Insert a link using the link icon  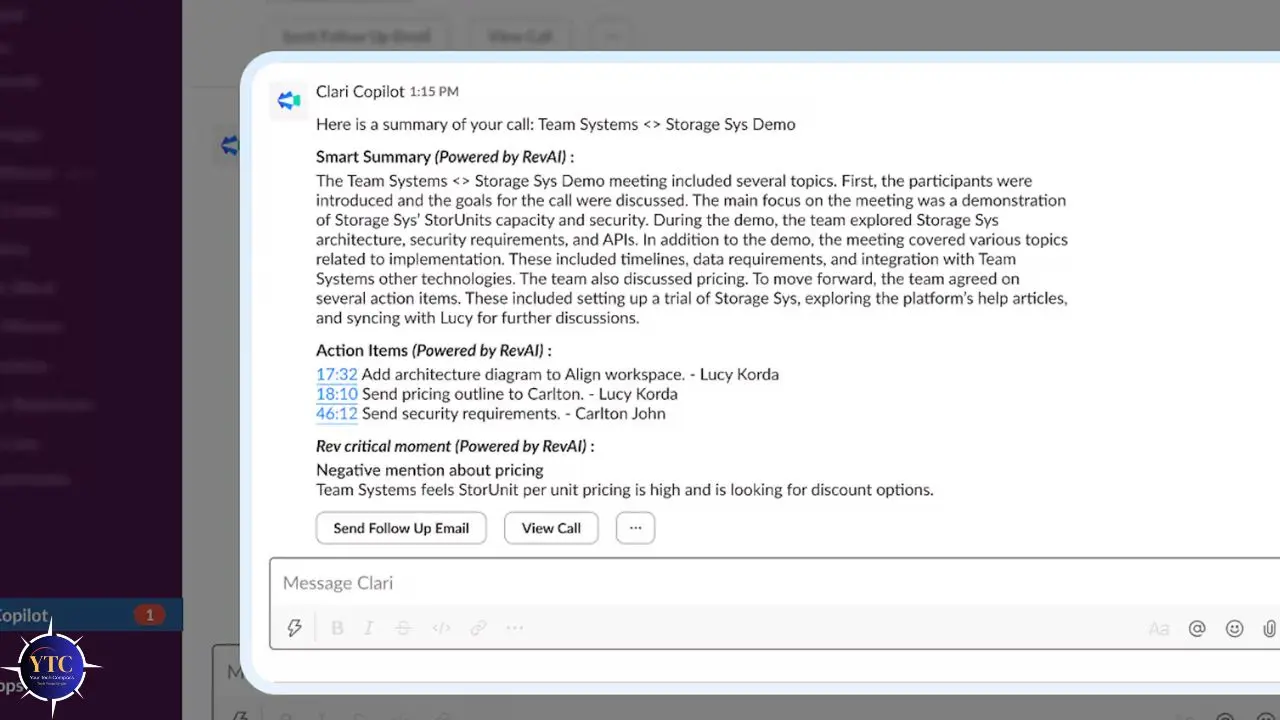(x=478, y=628)
